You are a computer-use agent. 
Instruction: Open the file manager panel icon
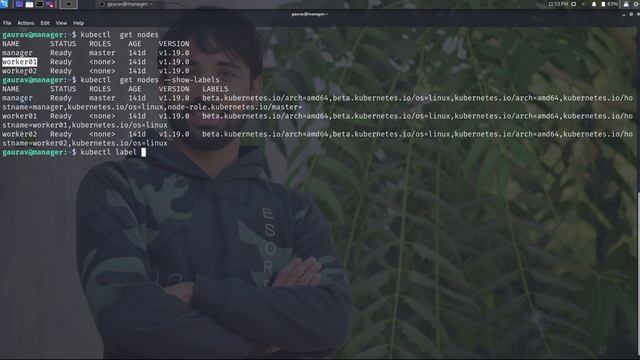pos(29,4)
